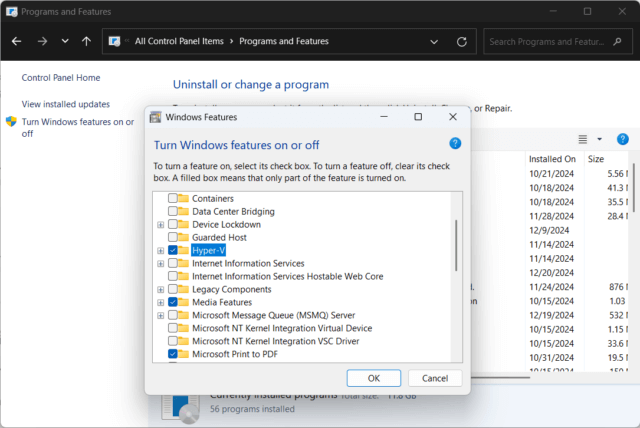Screen dimensions: 640x428
Task: Close the Windows Features dialog
Action: point(453,117)
